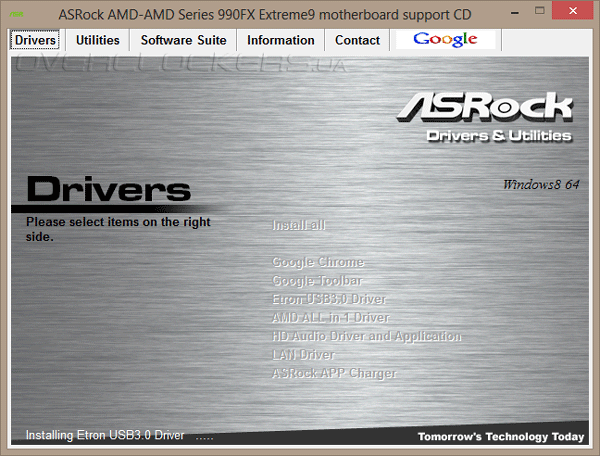Install AMD ALL in 1 Driver

point(330,318)
